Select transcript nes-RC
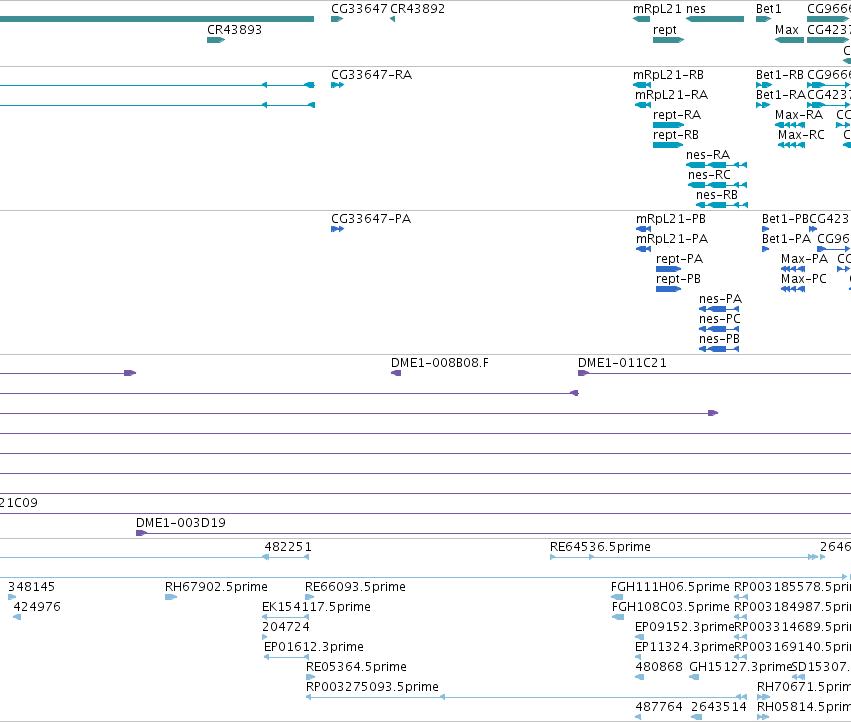This screenshot has width=851, height=722. pyautogui.click(x=717, y=185)
